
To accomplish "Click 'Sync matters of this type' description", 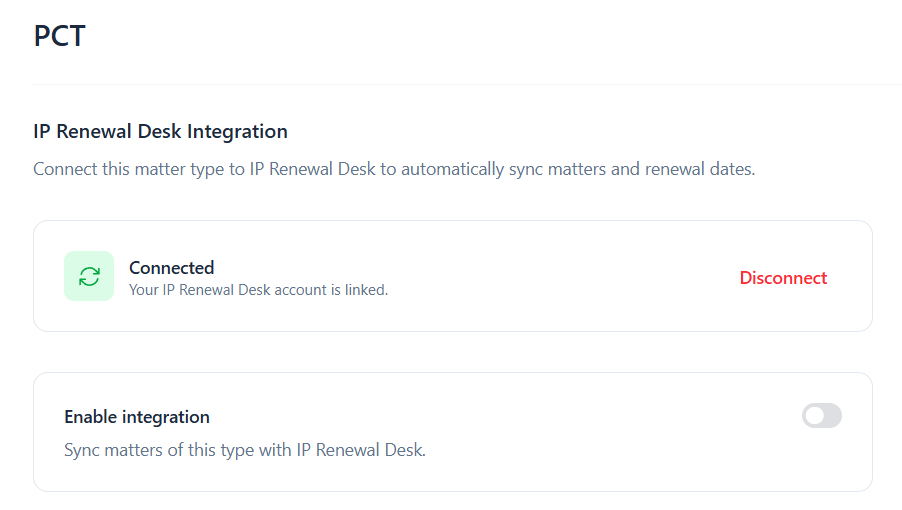I will [x=245, y=450].
